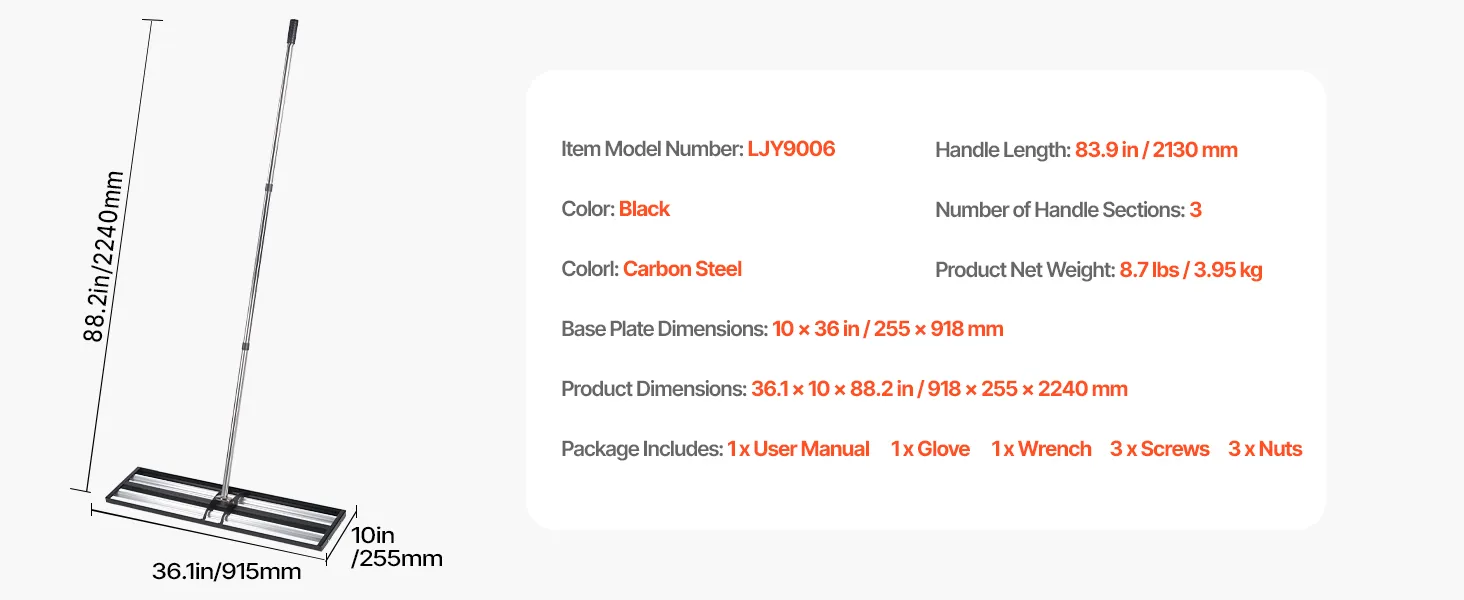
Task: Click the Number of Handle Sections label
Action: click(1060, 210)
